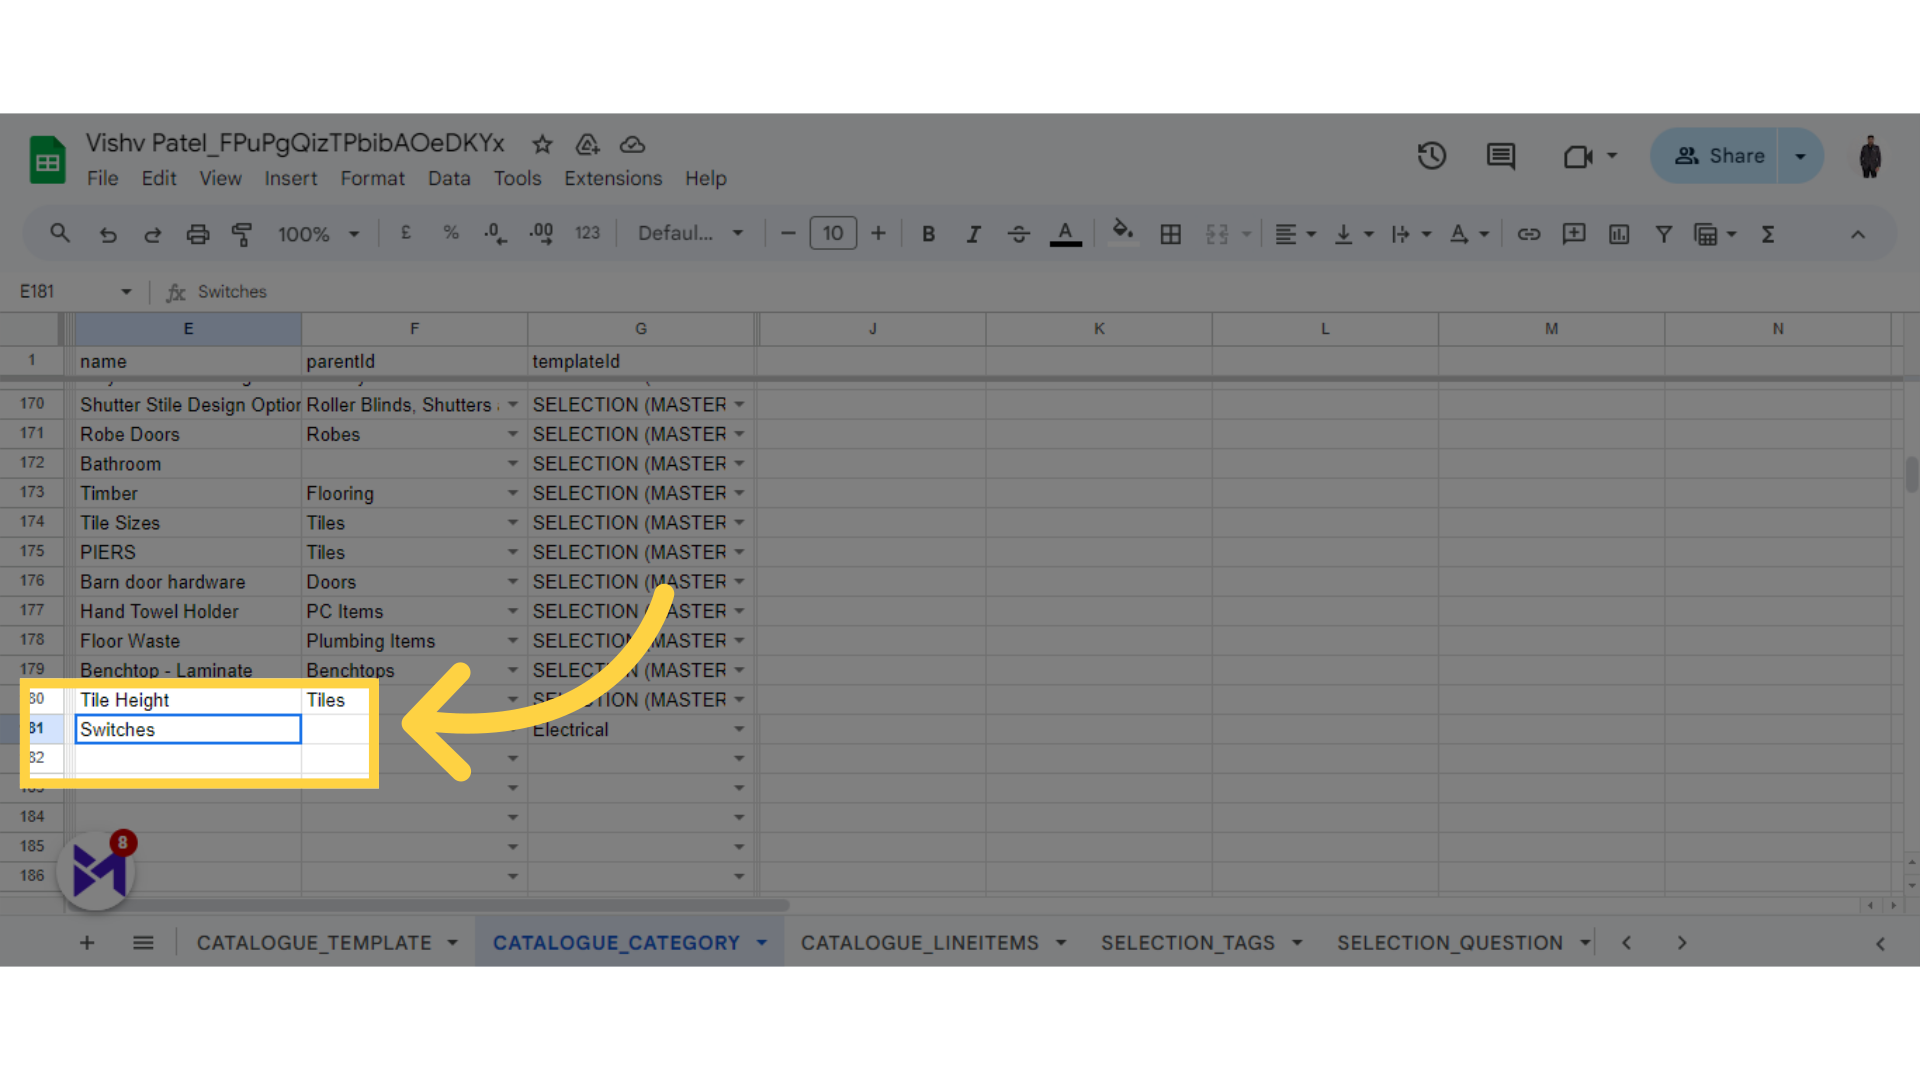Switch to CATALOGUE_LINEITEMS tab

click(919, 943)
